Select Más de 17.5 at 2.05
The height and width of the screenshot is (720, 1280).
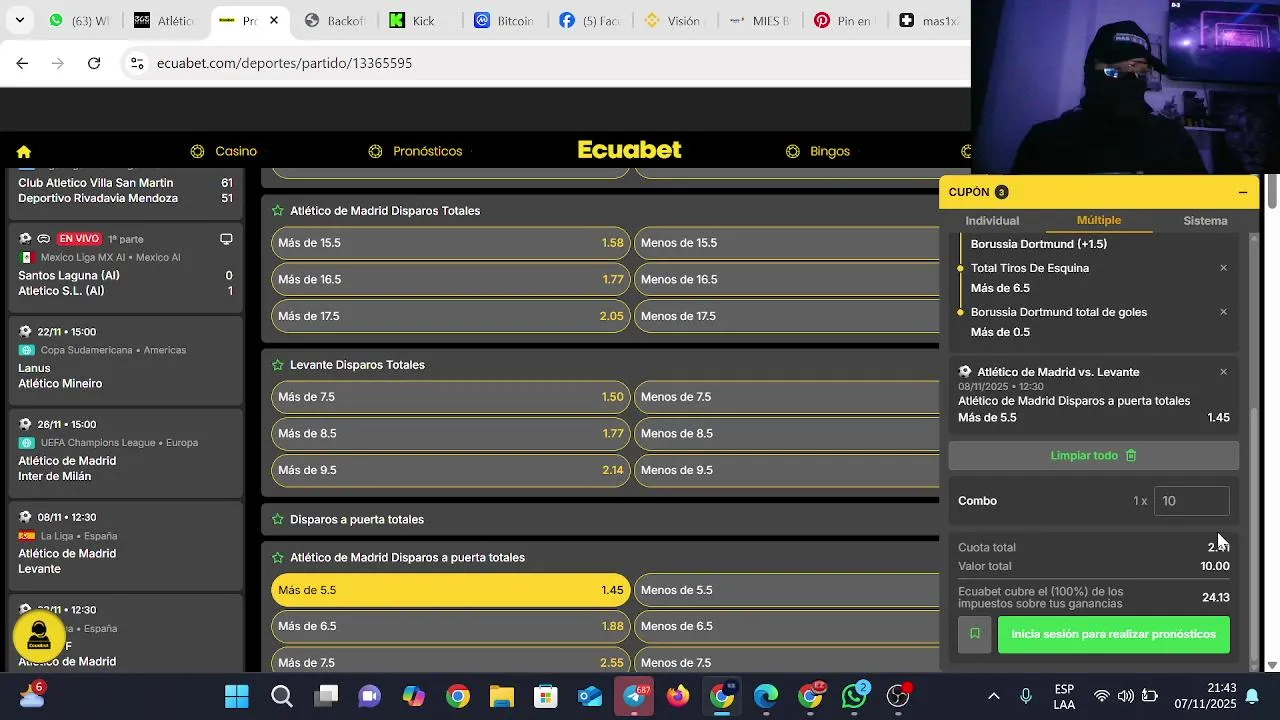coord(450,316)
